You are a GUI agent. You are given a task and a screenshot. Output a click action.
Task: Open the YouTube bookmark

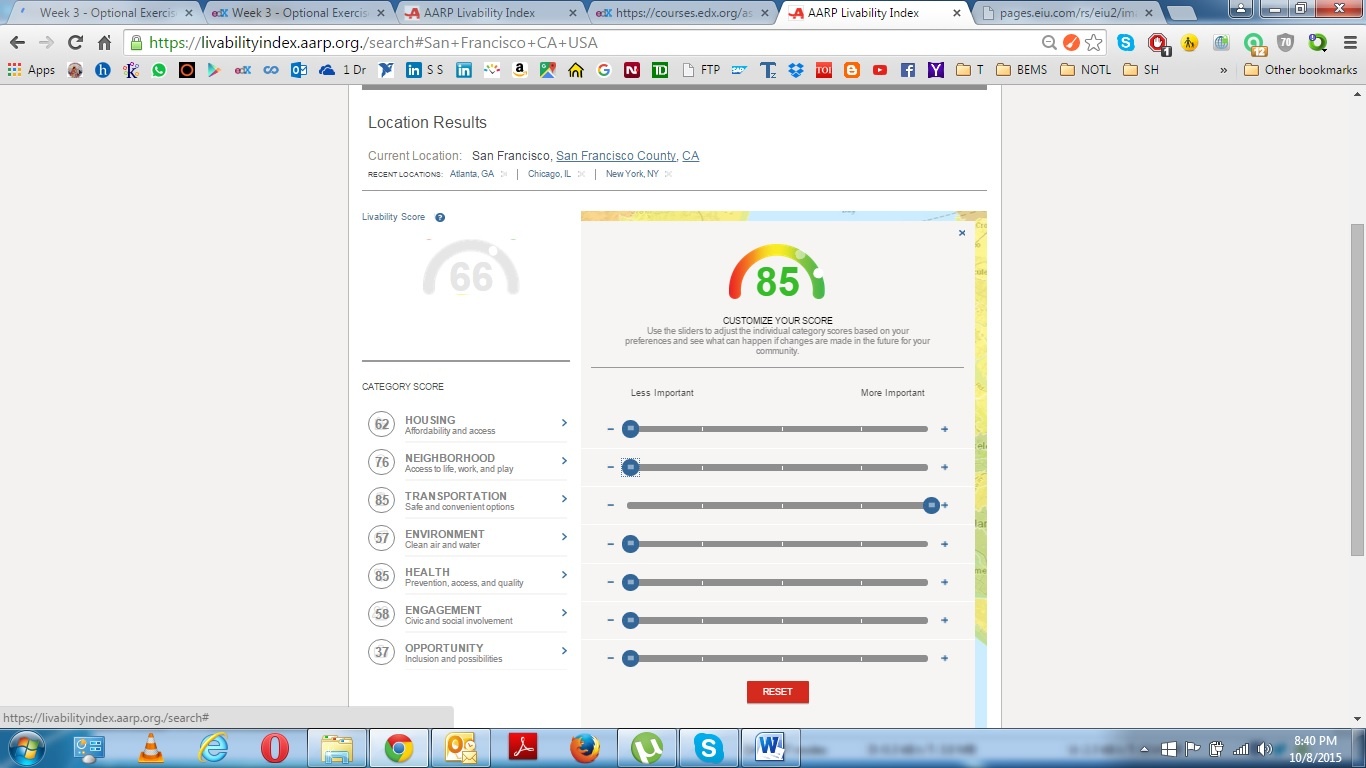coord(880,70)
